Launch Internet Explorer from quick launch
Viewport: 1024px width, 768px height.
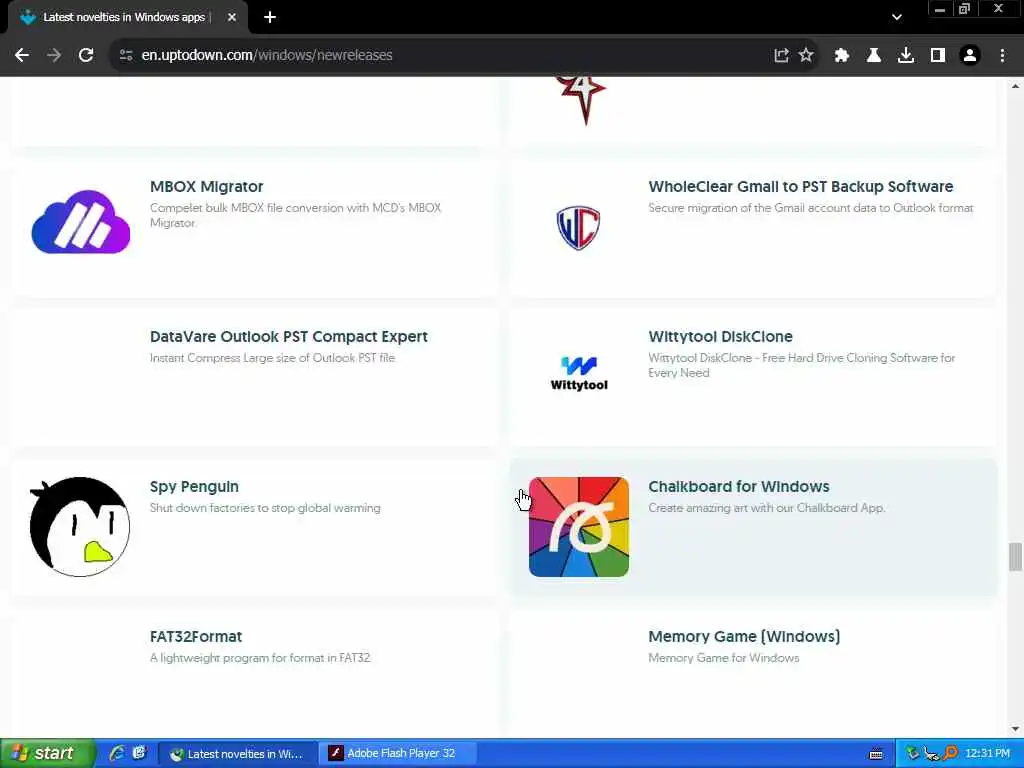[x=117, y=754]
